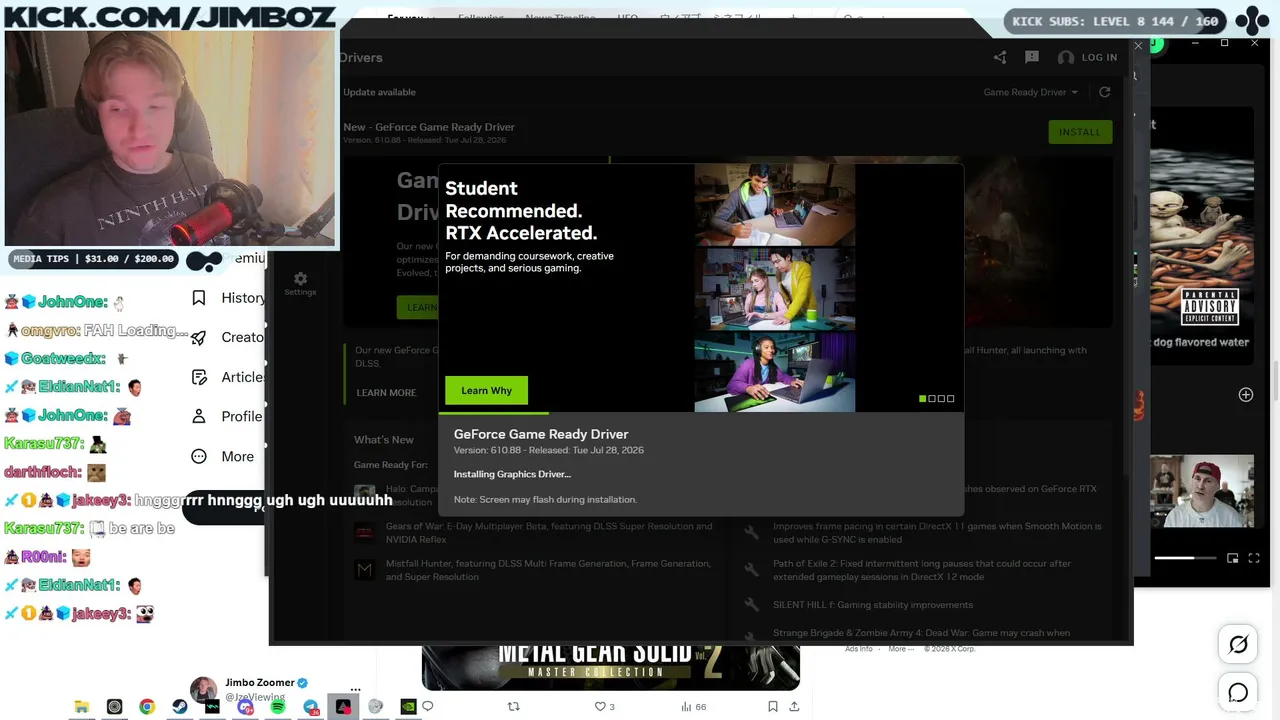
Task: Select the second carousel indicator dot
Action: pos(932,399)
